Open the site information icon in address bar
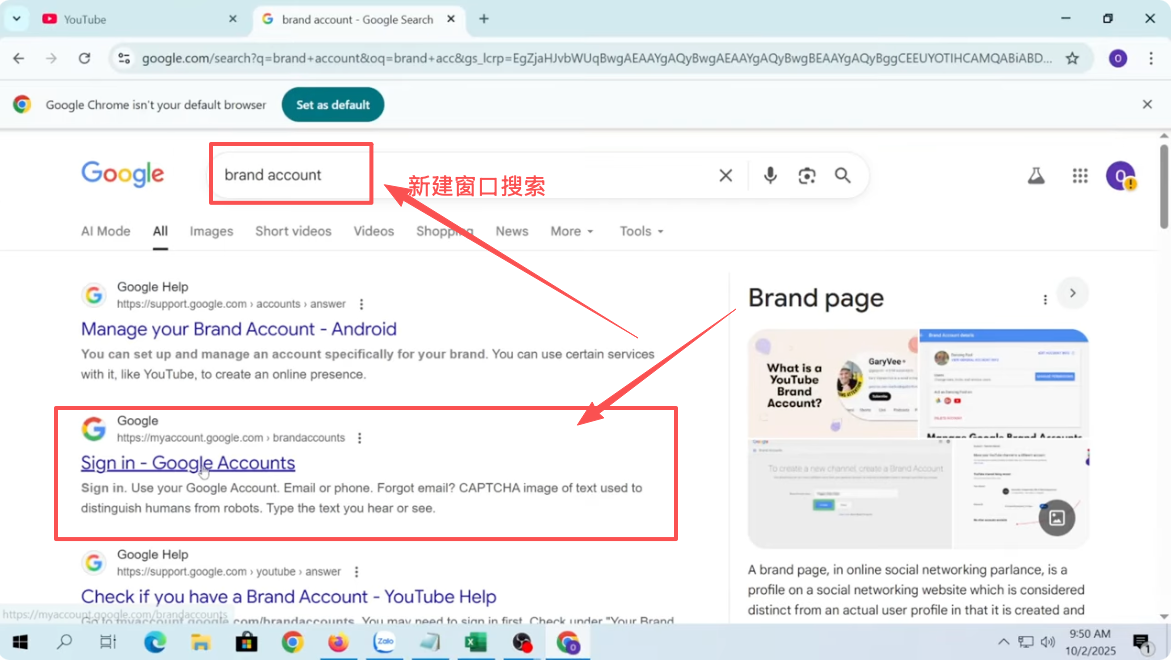Viewport: 1175px width, 664px height. [124, 58]
